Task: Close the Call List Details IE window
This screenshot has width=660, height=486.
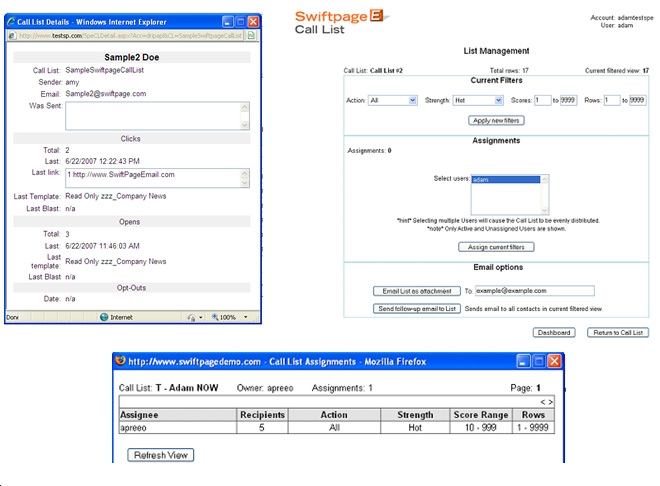Action: (x=253, y=22)
